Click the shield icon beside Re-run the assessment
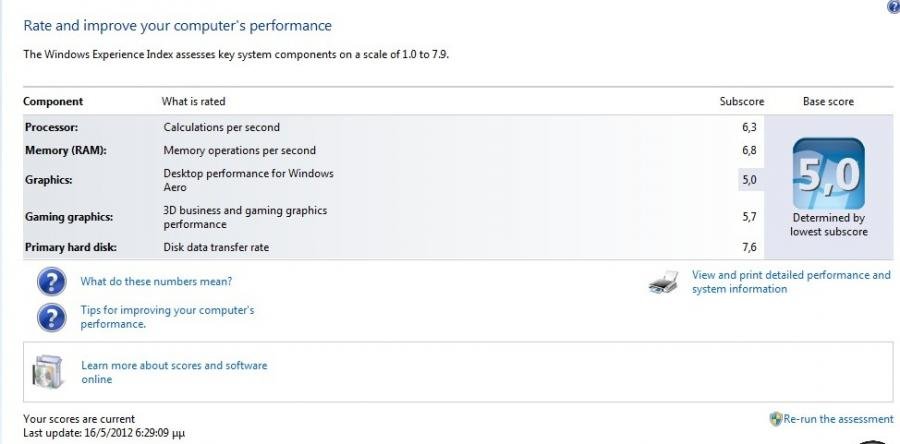Screen dimensions: 900x444 [775, 419]
